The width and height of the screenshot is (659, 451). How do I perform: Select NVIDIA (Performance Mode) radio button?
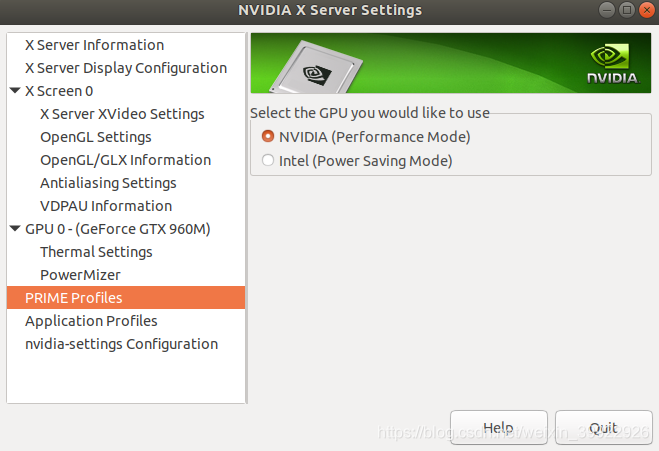coord(268,137)
